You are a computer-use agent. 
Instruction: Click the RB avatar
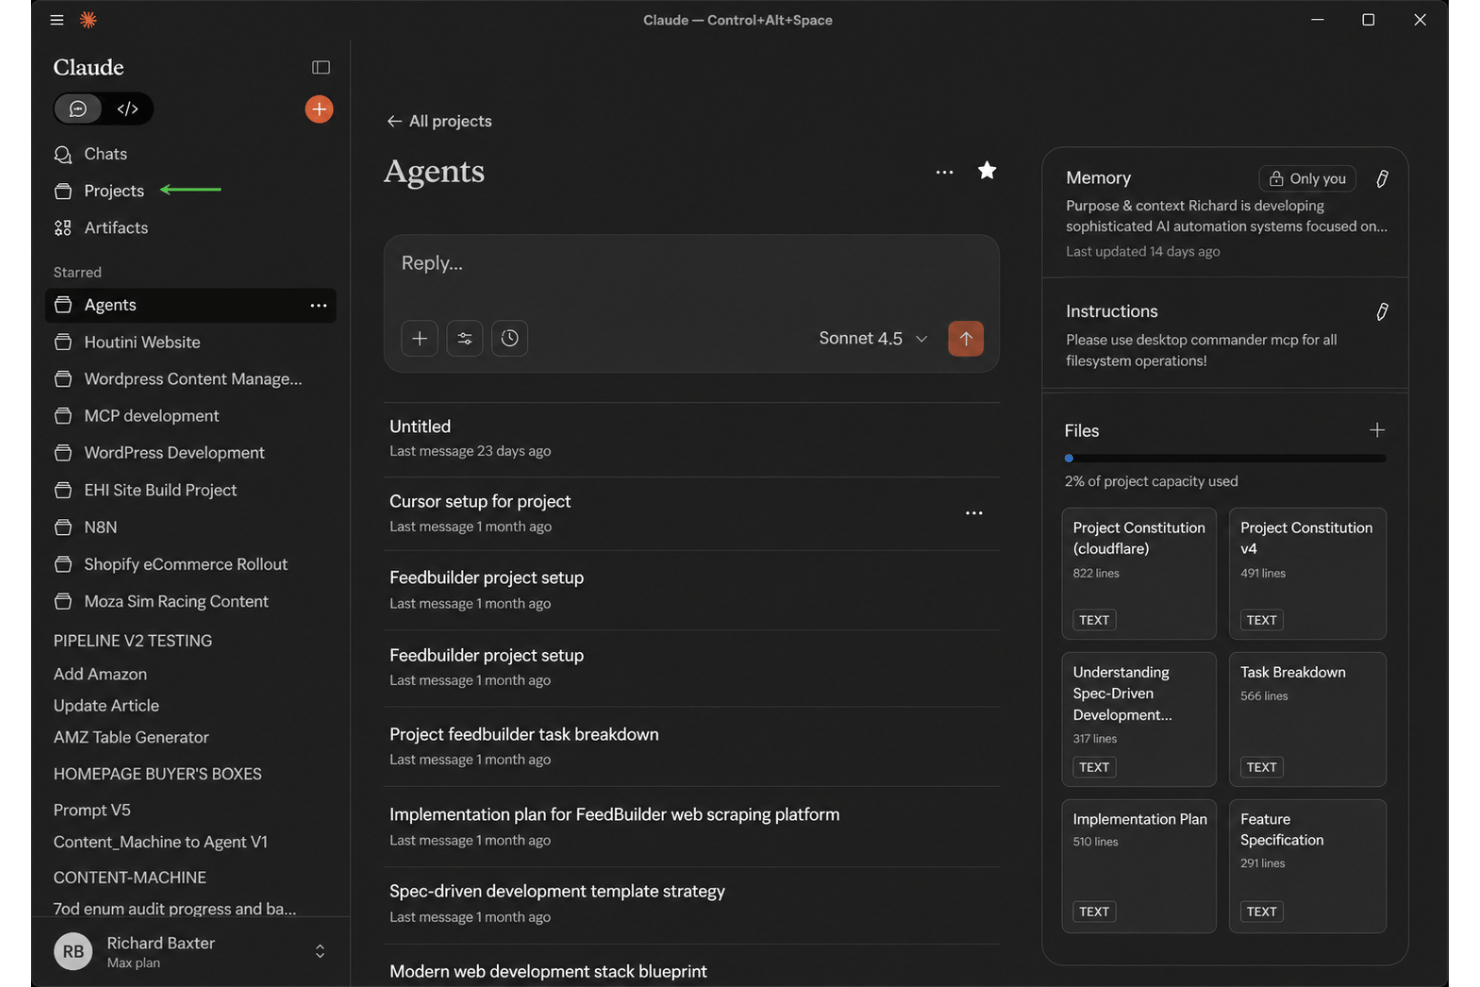(73, 951)
